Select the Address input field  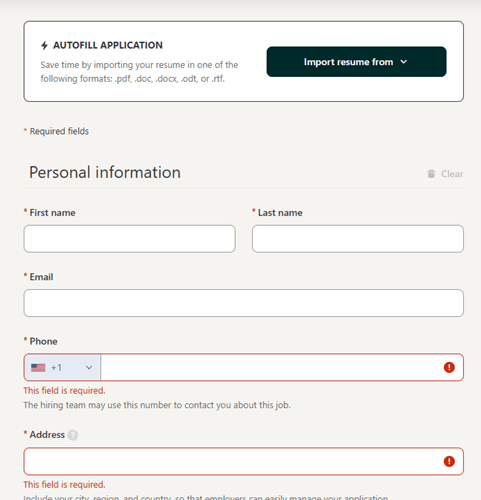pos(244,461)
